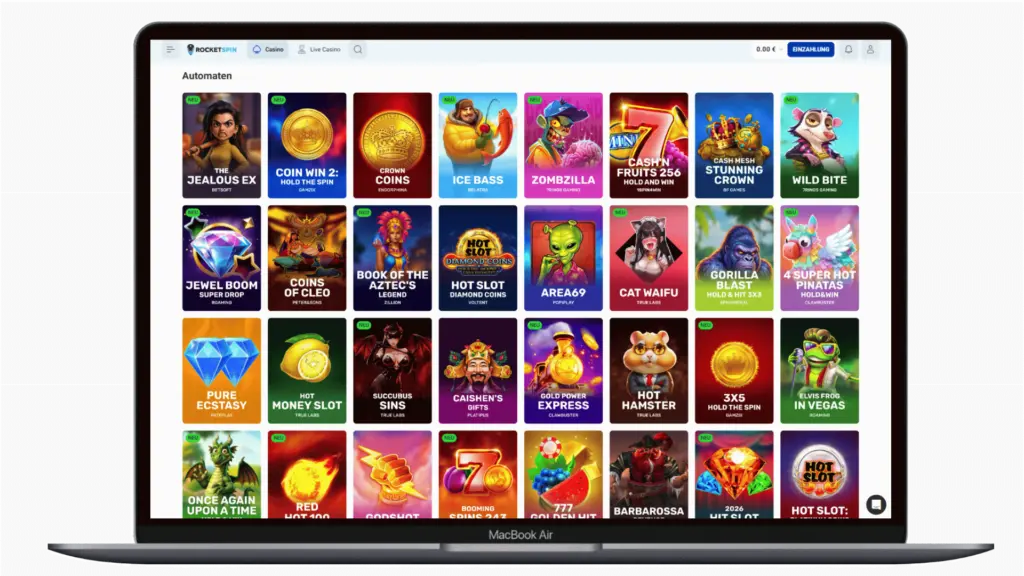Open Stunning Crown game tile
Screen dimensions: 1024x576
click(734, 145)
